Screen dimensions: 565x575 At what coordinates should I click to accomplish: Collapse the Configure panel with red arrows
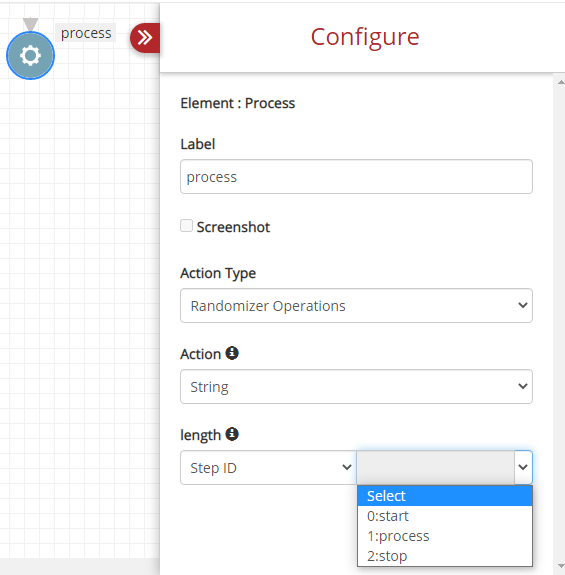point(145,37)
